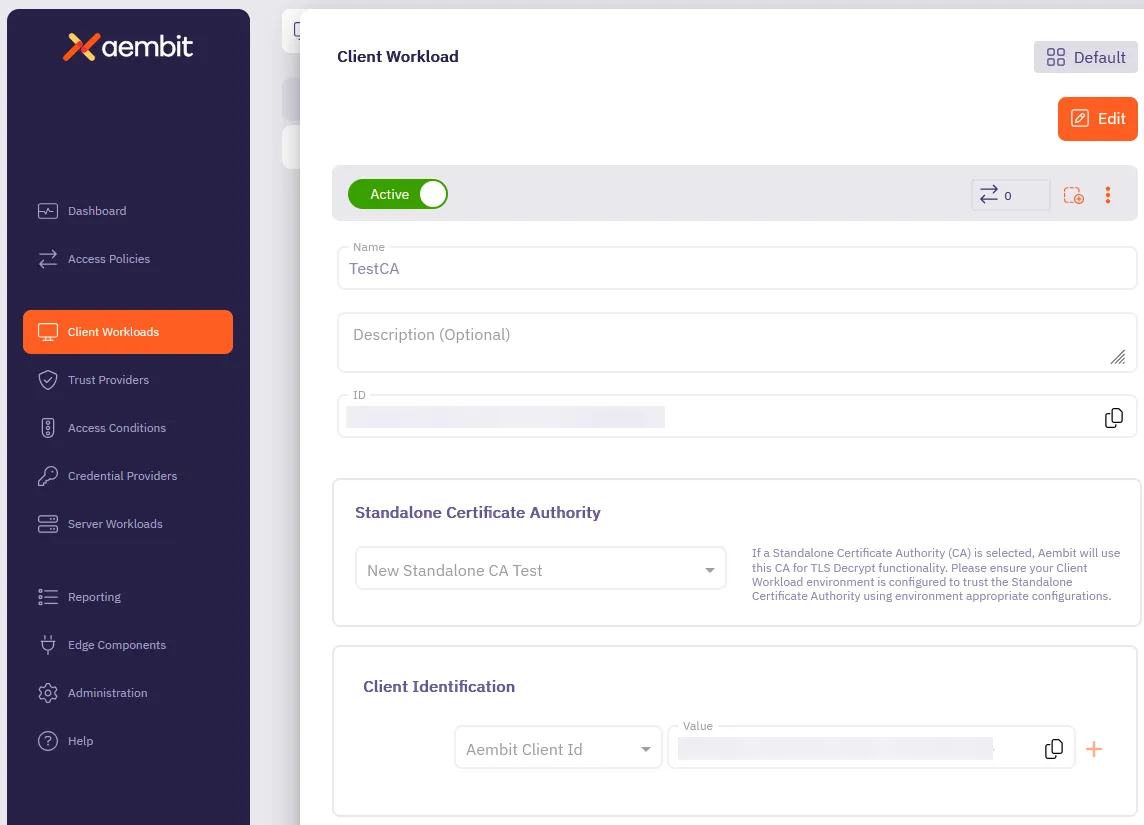Viewport: 1144px width, 825px height.
Task: Click the access policies counter showing 0
Action: coord(1010,195)
